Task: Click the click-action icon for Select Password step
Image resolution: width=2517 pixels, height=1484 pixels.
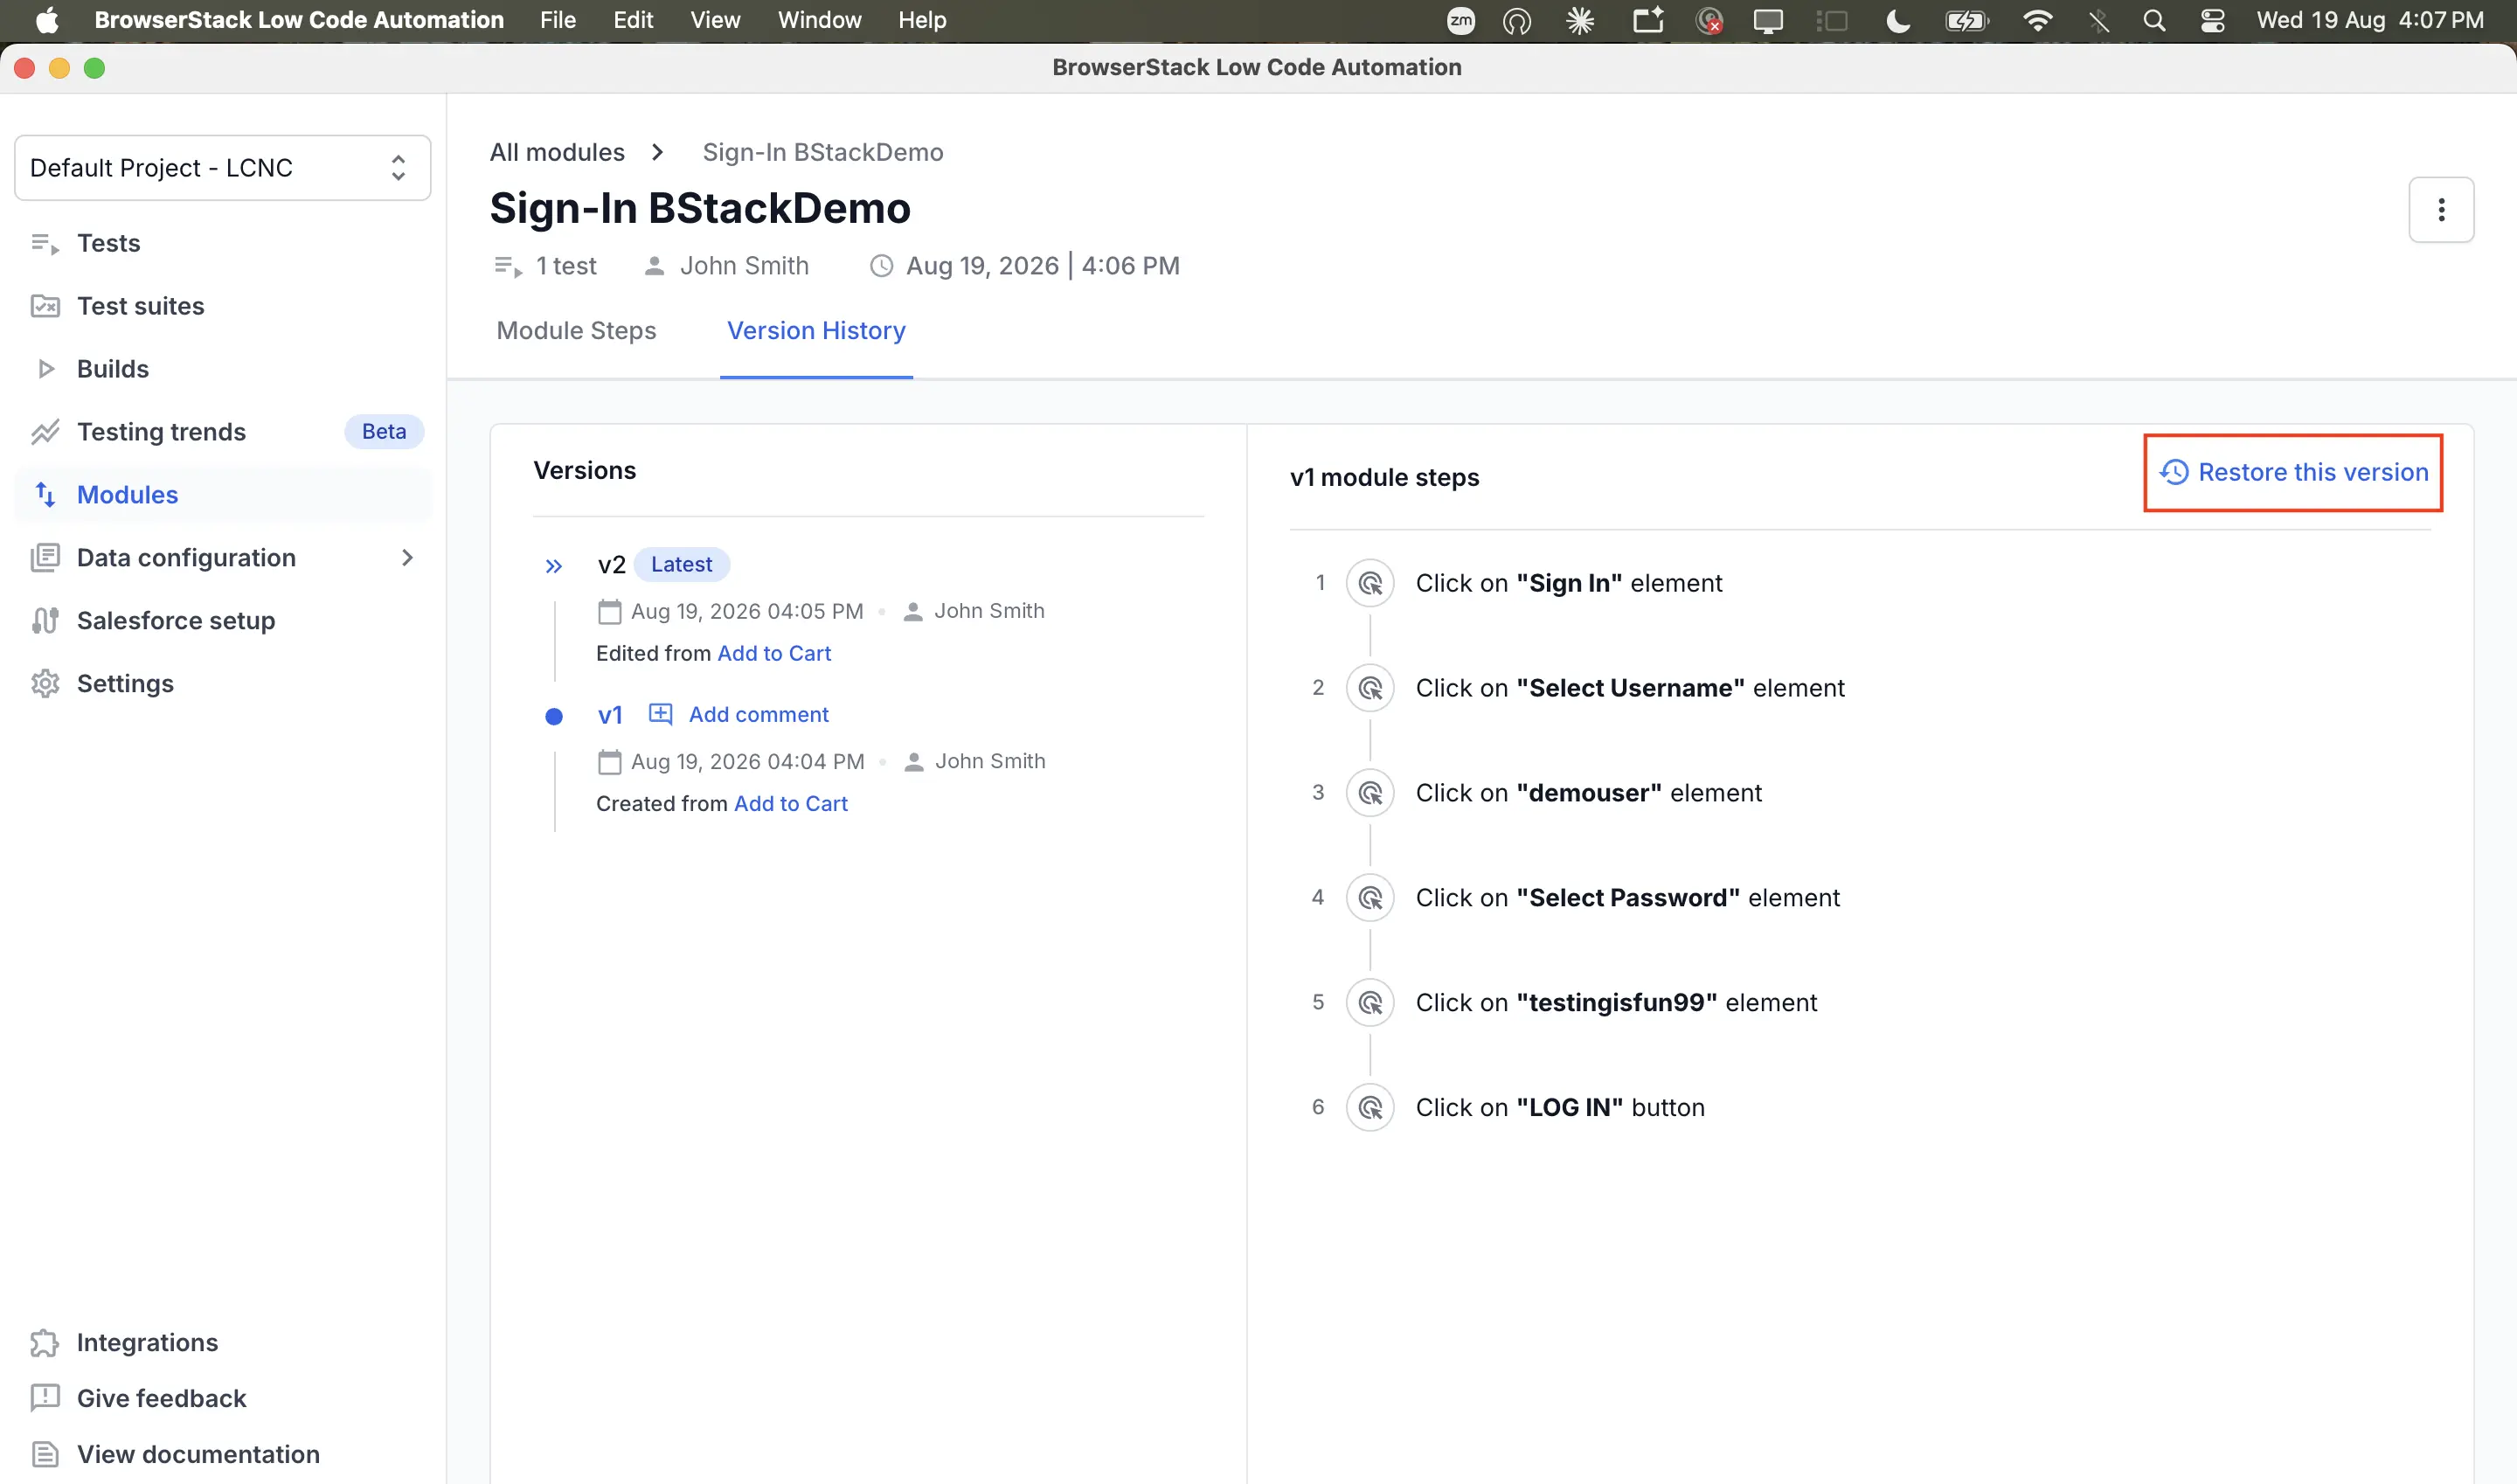Action: coord(1370,898)
